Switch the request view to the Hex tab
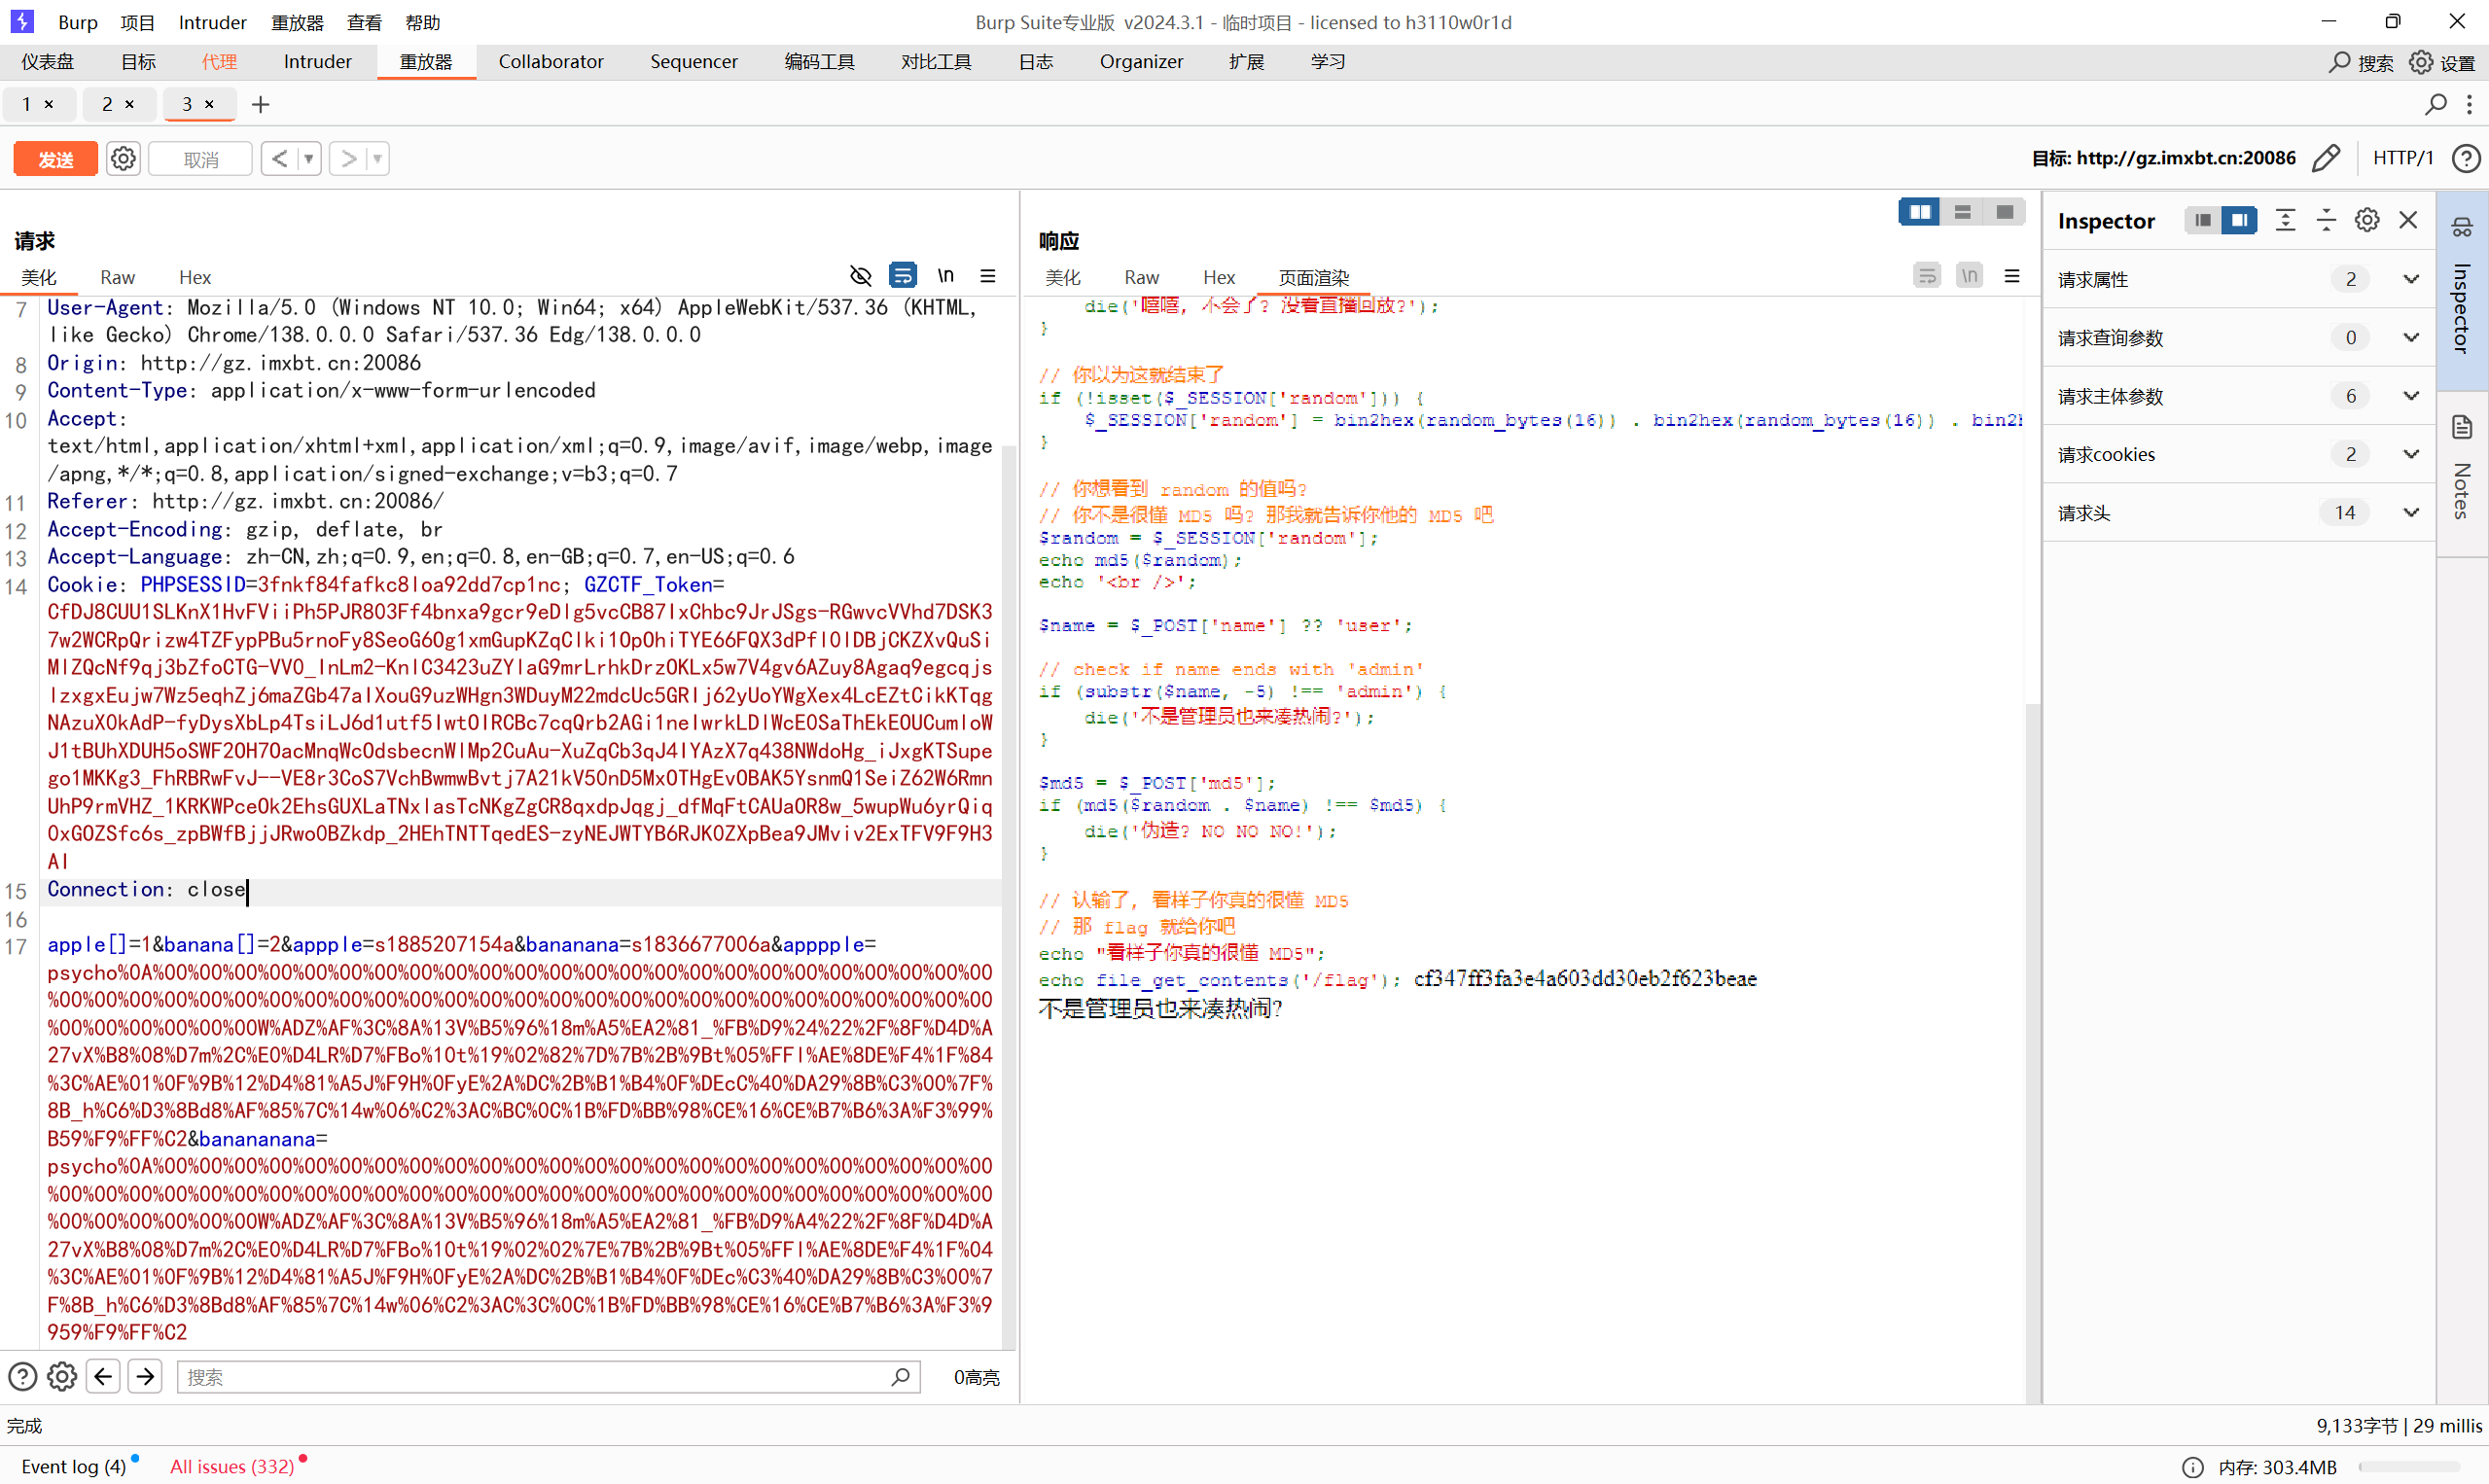The height and width of the screenshot is (1484, 2489). click(x=195, y=277)
